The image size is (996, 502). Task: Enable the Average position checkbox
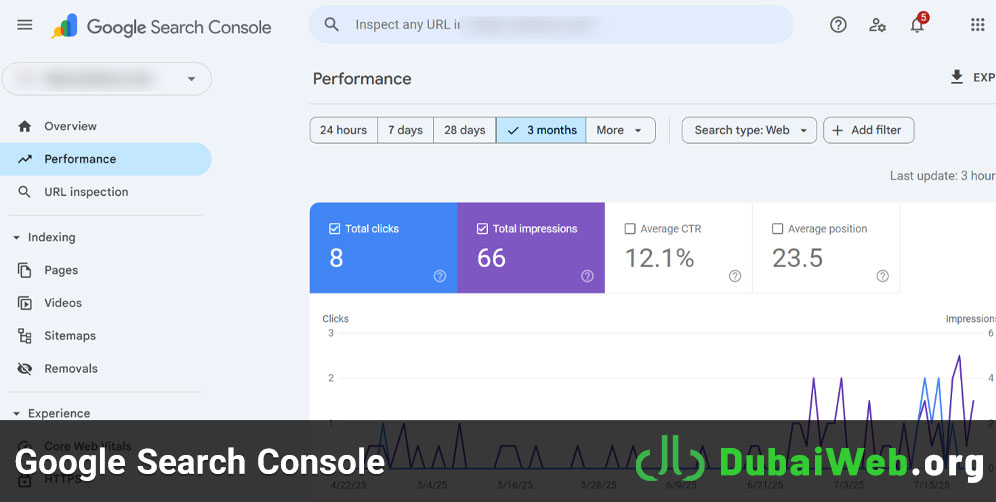point(777,229)
